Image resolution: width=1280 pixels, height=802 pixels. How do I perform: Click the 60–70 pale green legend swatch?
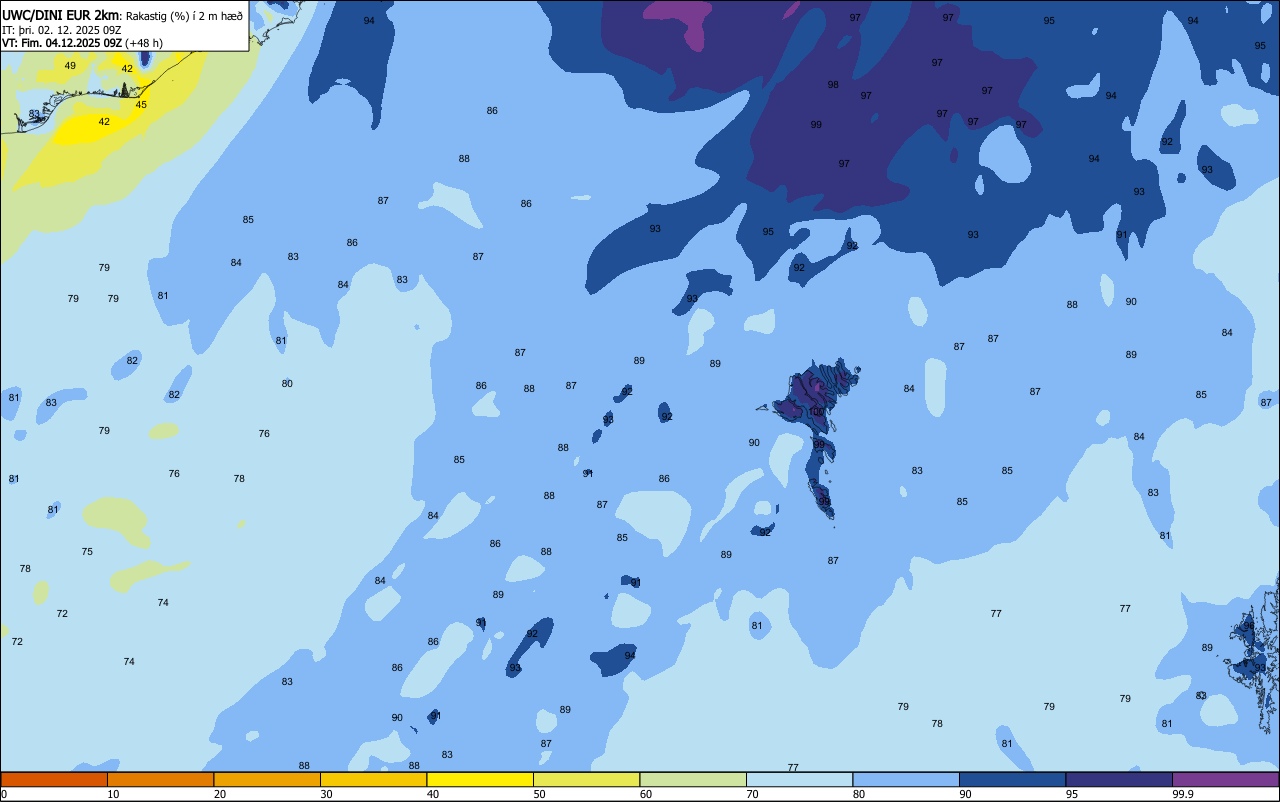pyautogui.click(x=693, y=779)
